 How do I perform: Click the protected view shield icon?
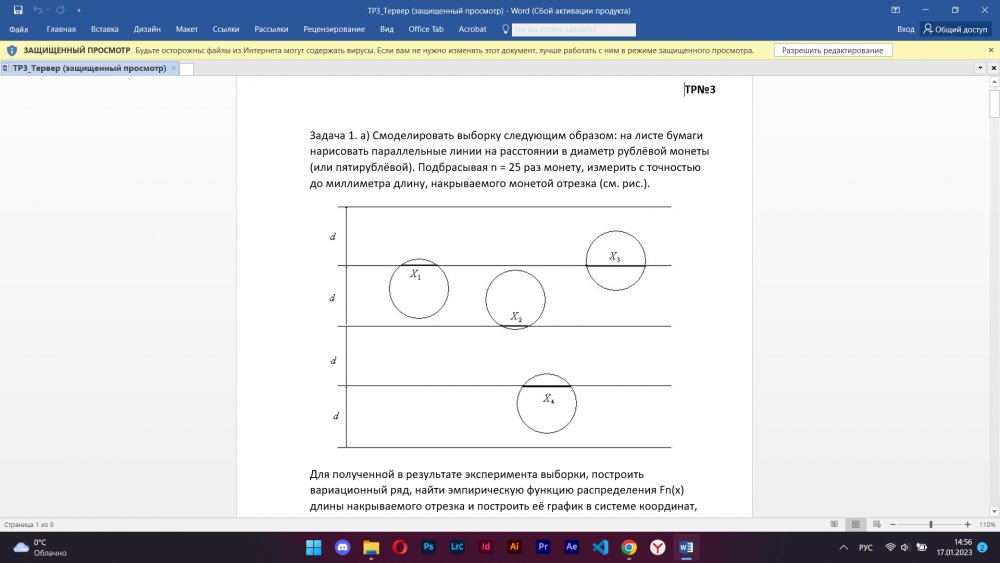[11, 50]
